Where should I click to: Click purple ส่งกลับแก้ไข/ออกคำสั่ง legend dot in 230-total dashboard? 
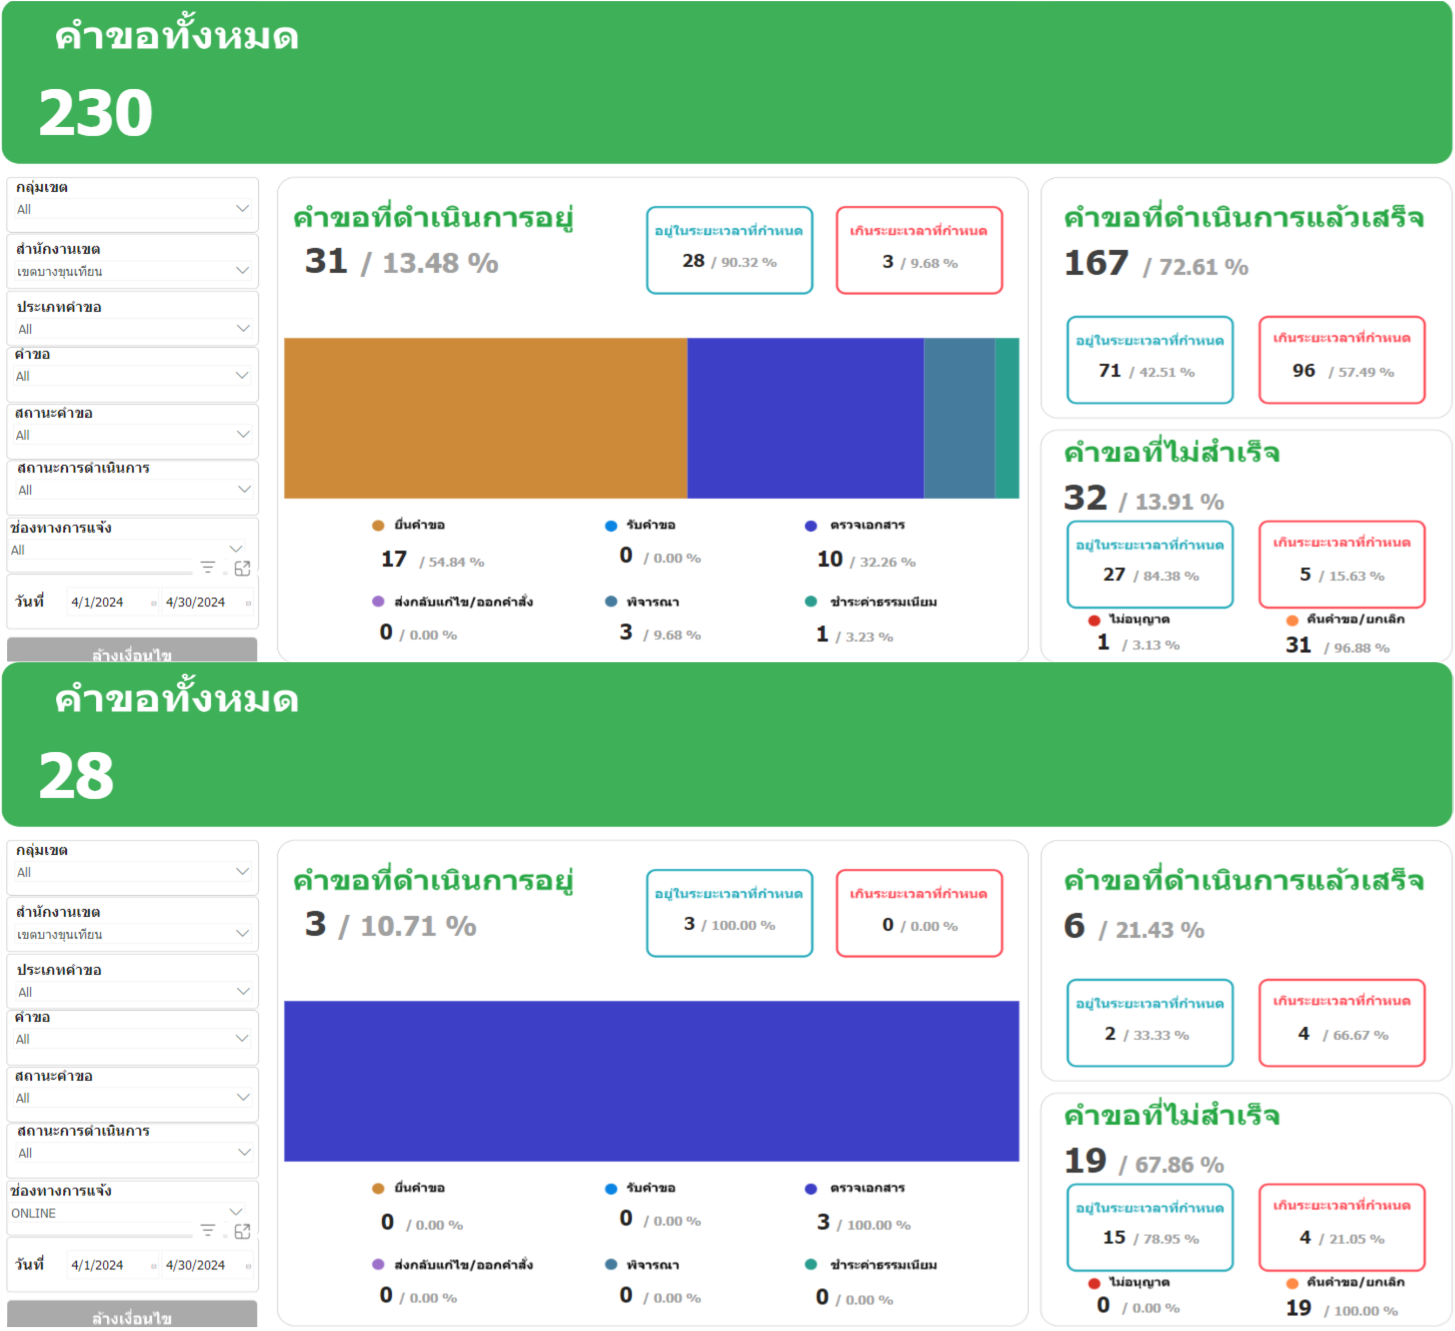378,601
